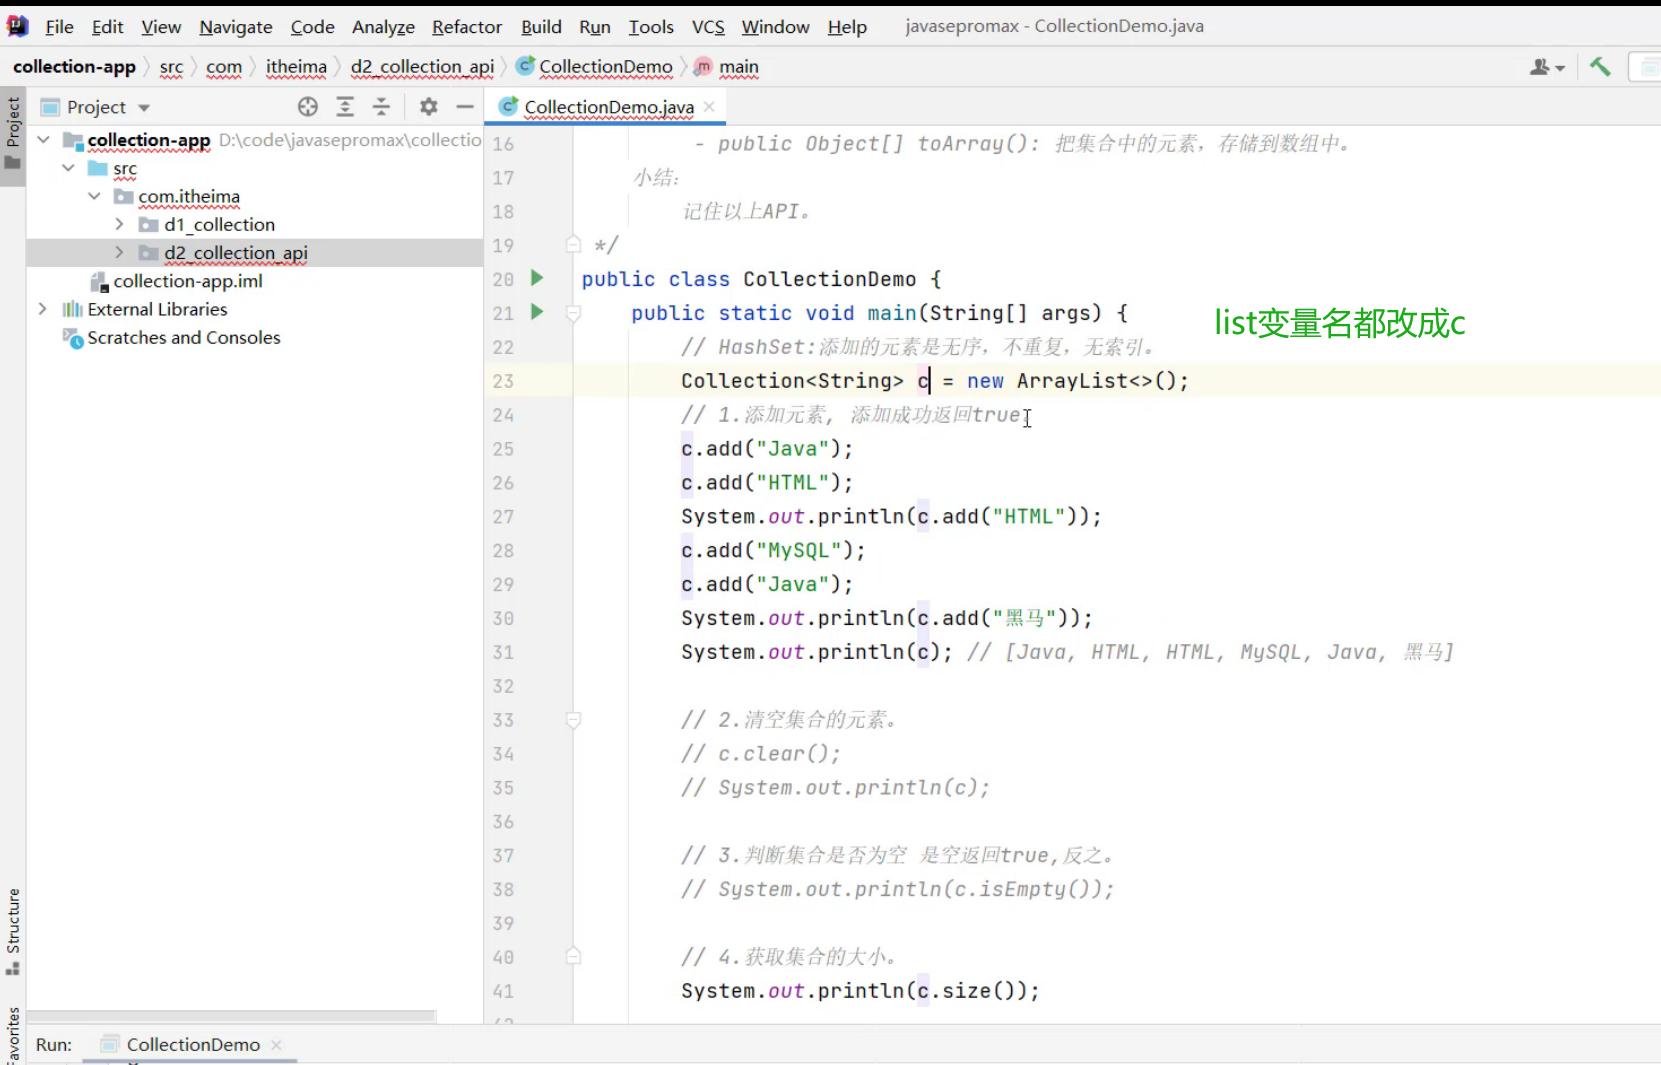Collapse the collection-app root node
1661x1065 pixels.
44,140
